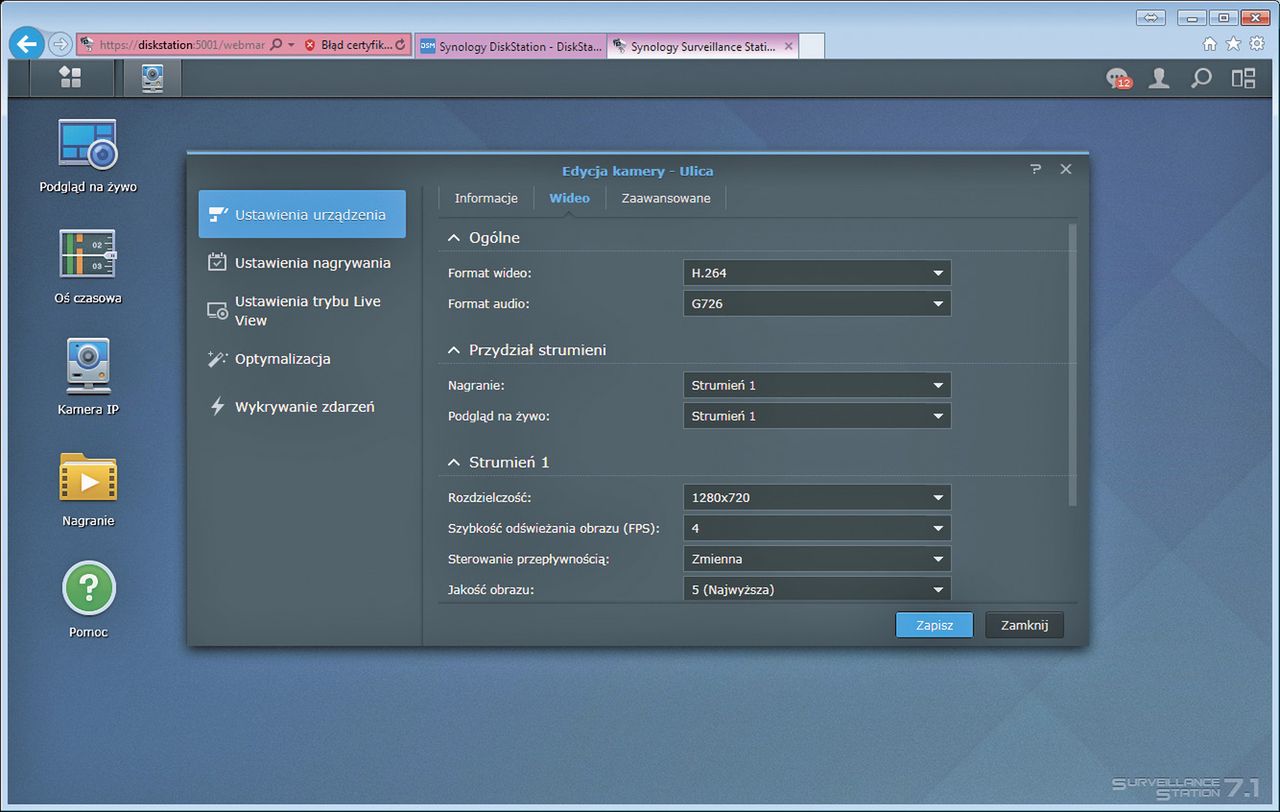Screen dimensions: 1280x812
Task: Click the diskstation URL address field
Action: point(182,45)
